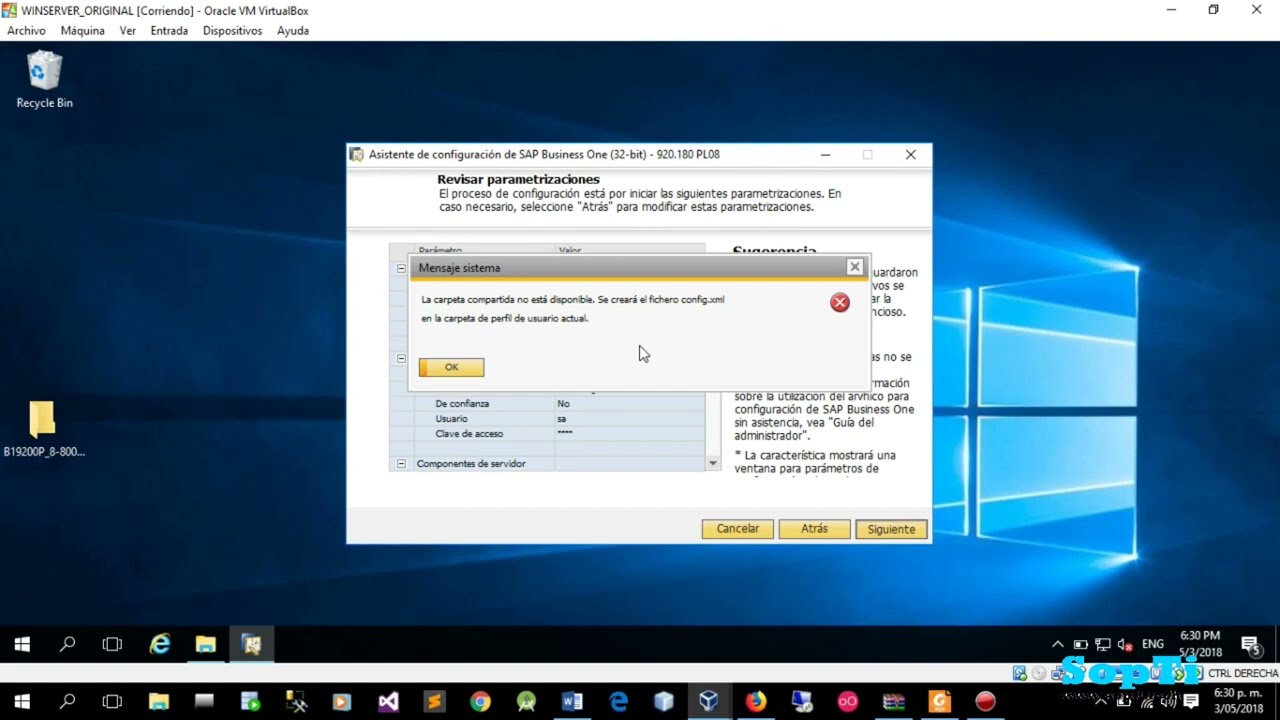Open Microsoft Edge from host taskbar
1280x720 pixels.
(x=618, y=701)
